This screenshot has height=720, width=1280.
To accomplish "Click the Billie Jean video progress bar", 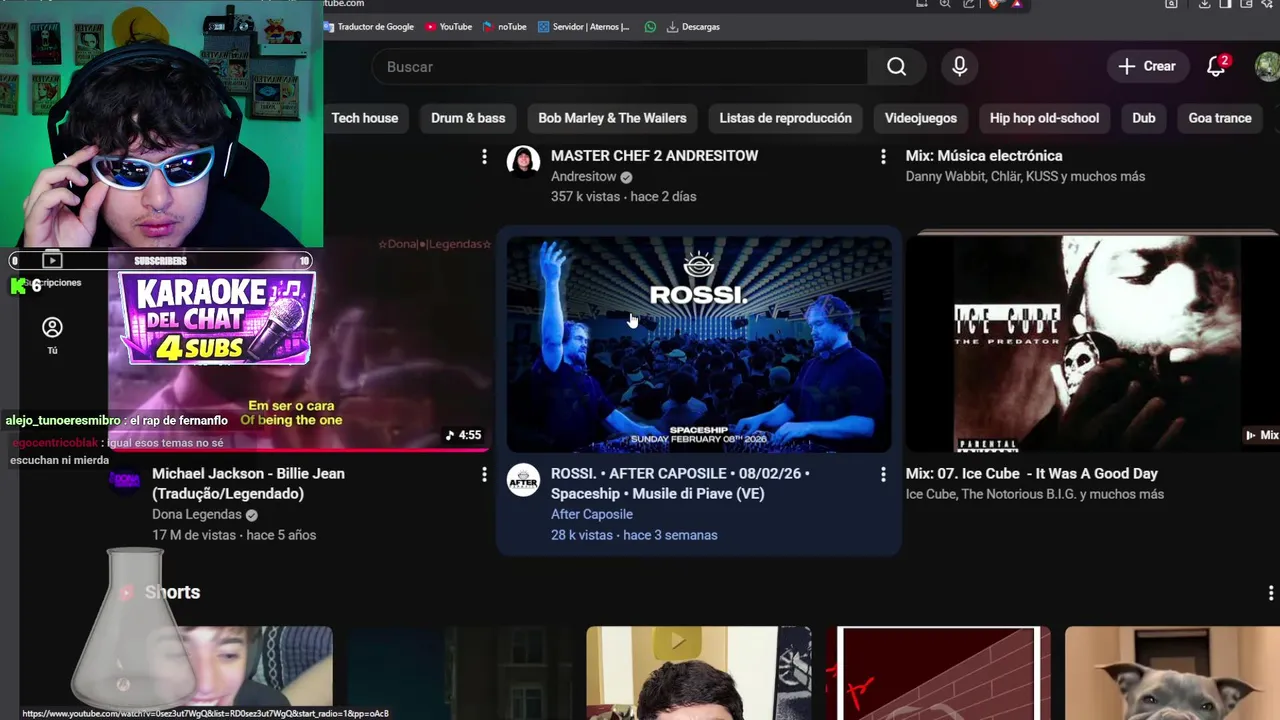I will tap(300, 450).
